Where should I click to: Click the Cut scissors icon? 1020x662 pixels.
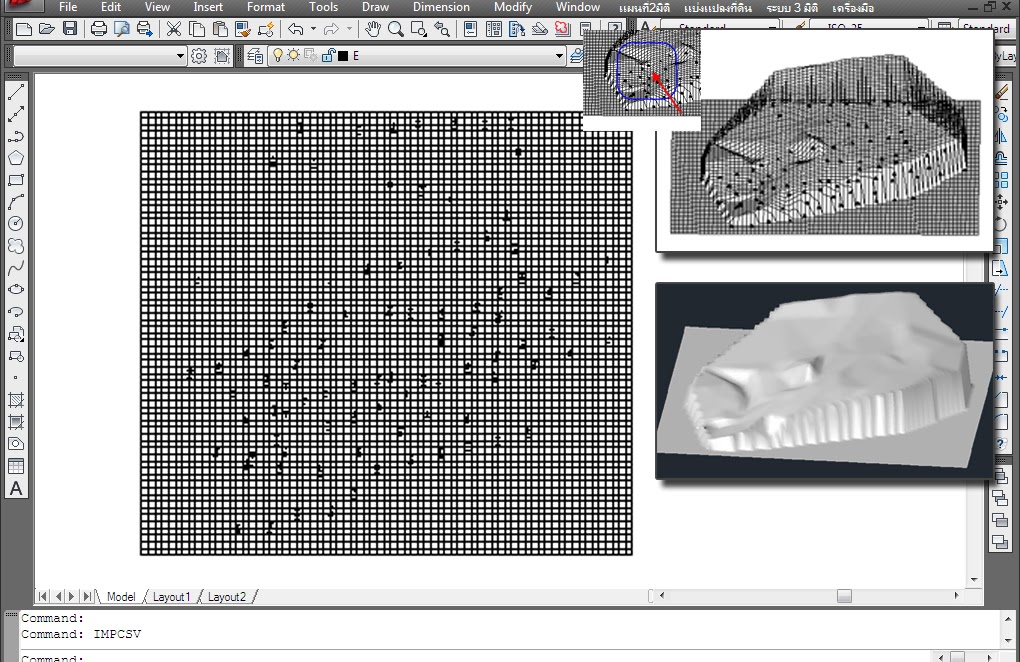(174, 29)
